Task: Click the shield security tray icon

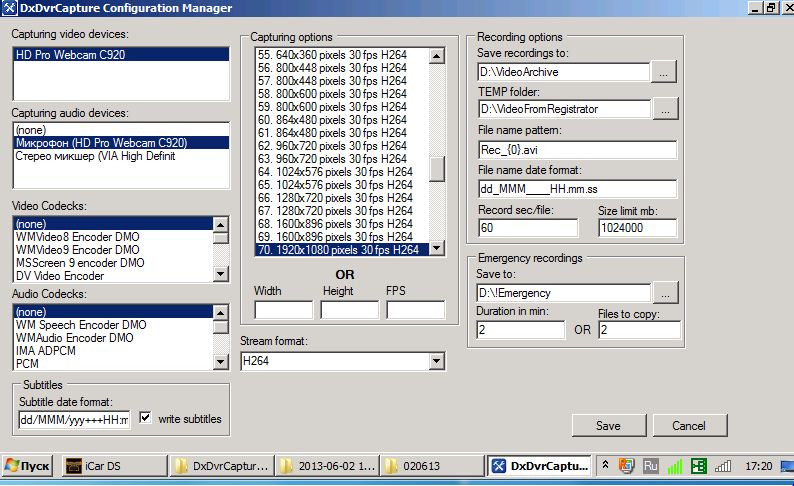Action: [x=626, y=466]
